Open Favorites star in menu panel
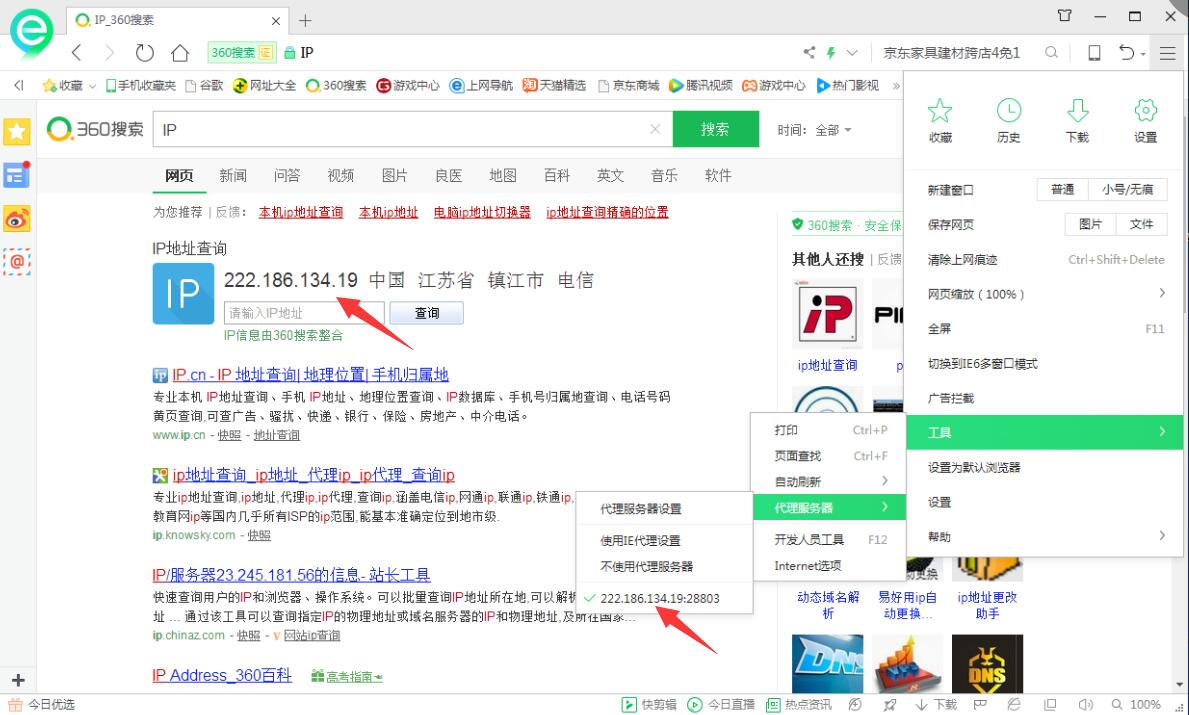The image size is (1189, 715). 940,120
